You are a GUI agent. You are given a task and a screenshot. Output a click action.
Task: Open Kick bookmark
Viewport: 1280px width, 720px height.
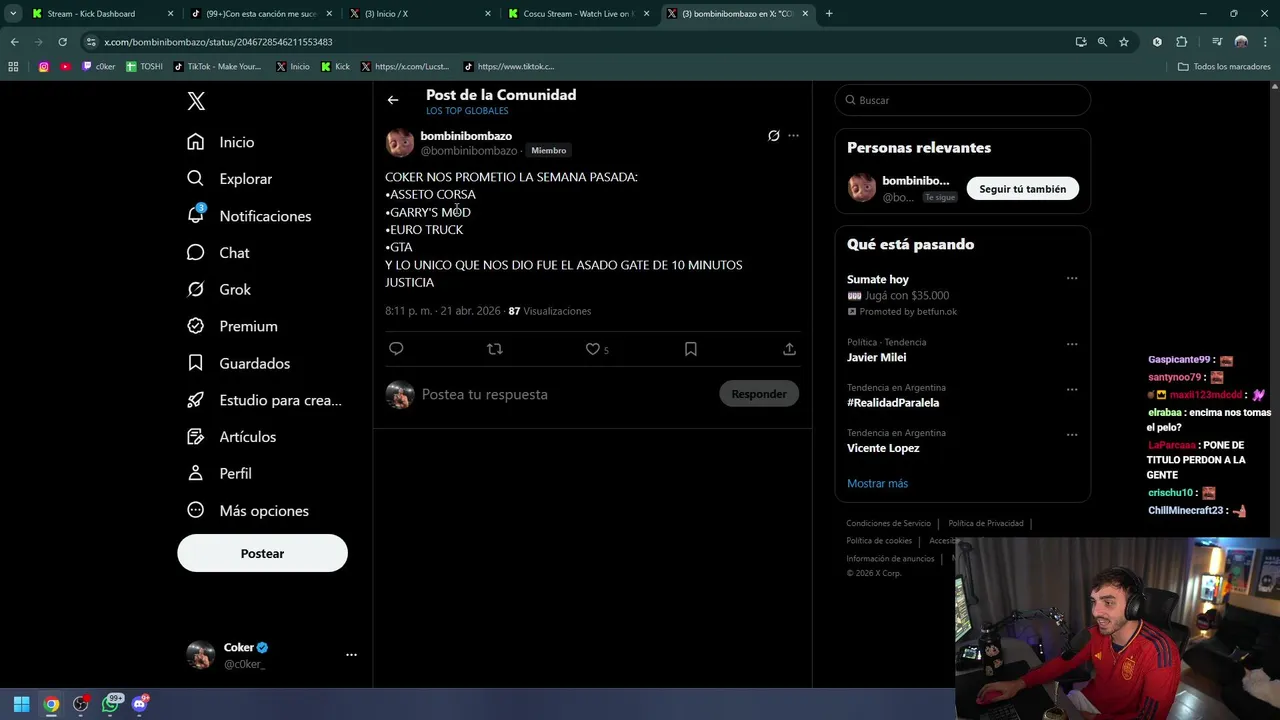click(336, 67)
